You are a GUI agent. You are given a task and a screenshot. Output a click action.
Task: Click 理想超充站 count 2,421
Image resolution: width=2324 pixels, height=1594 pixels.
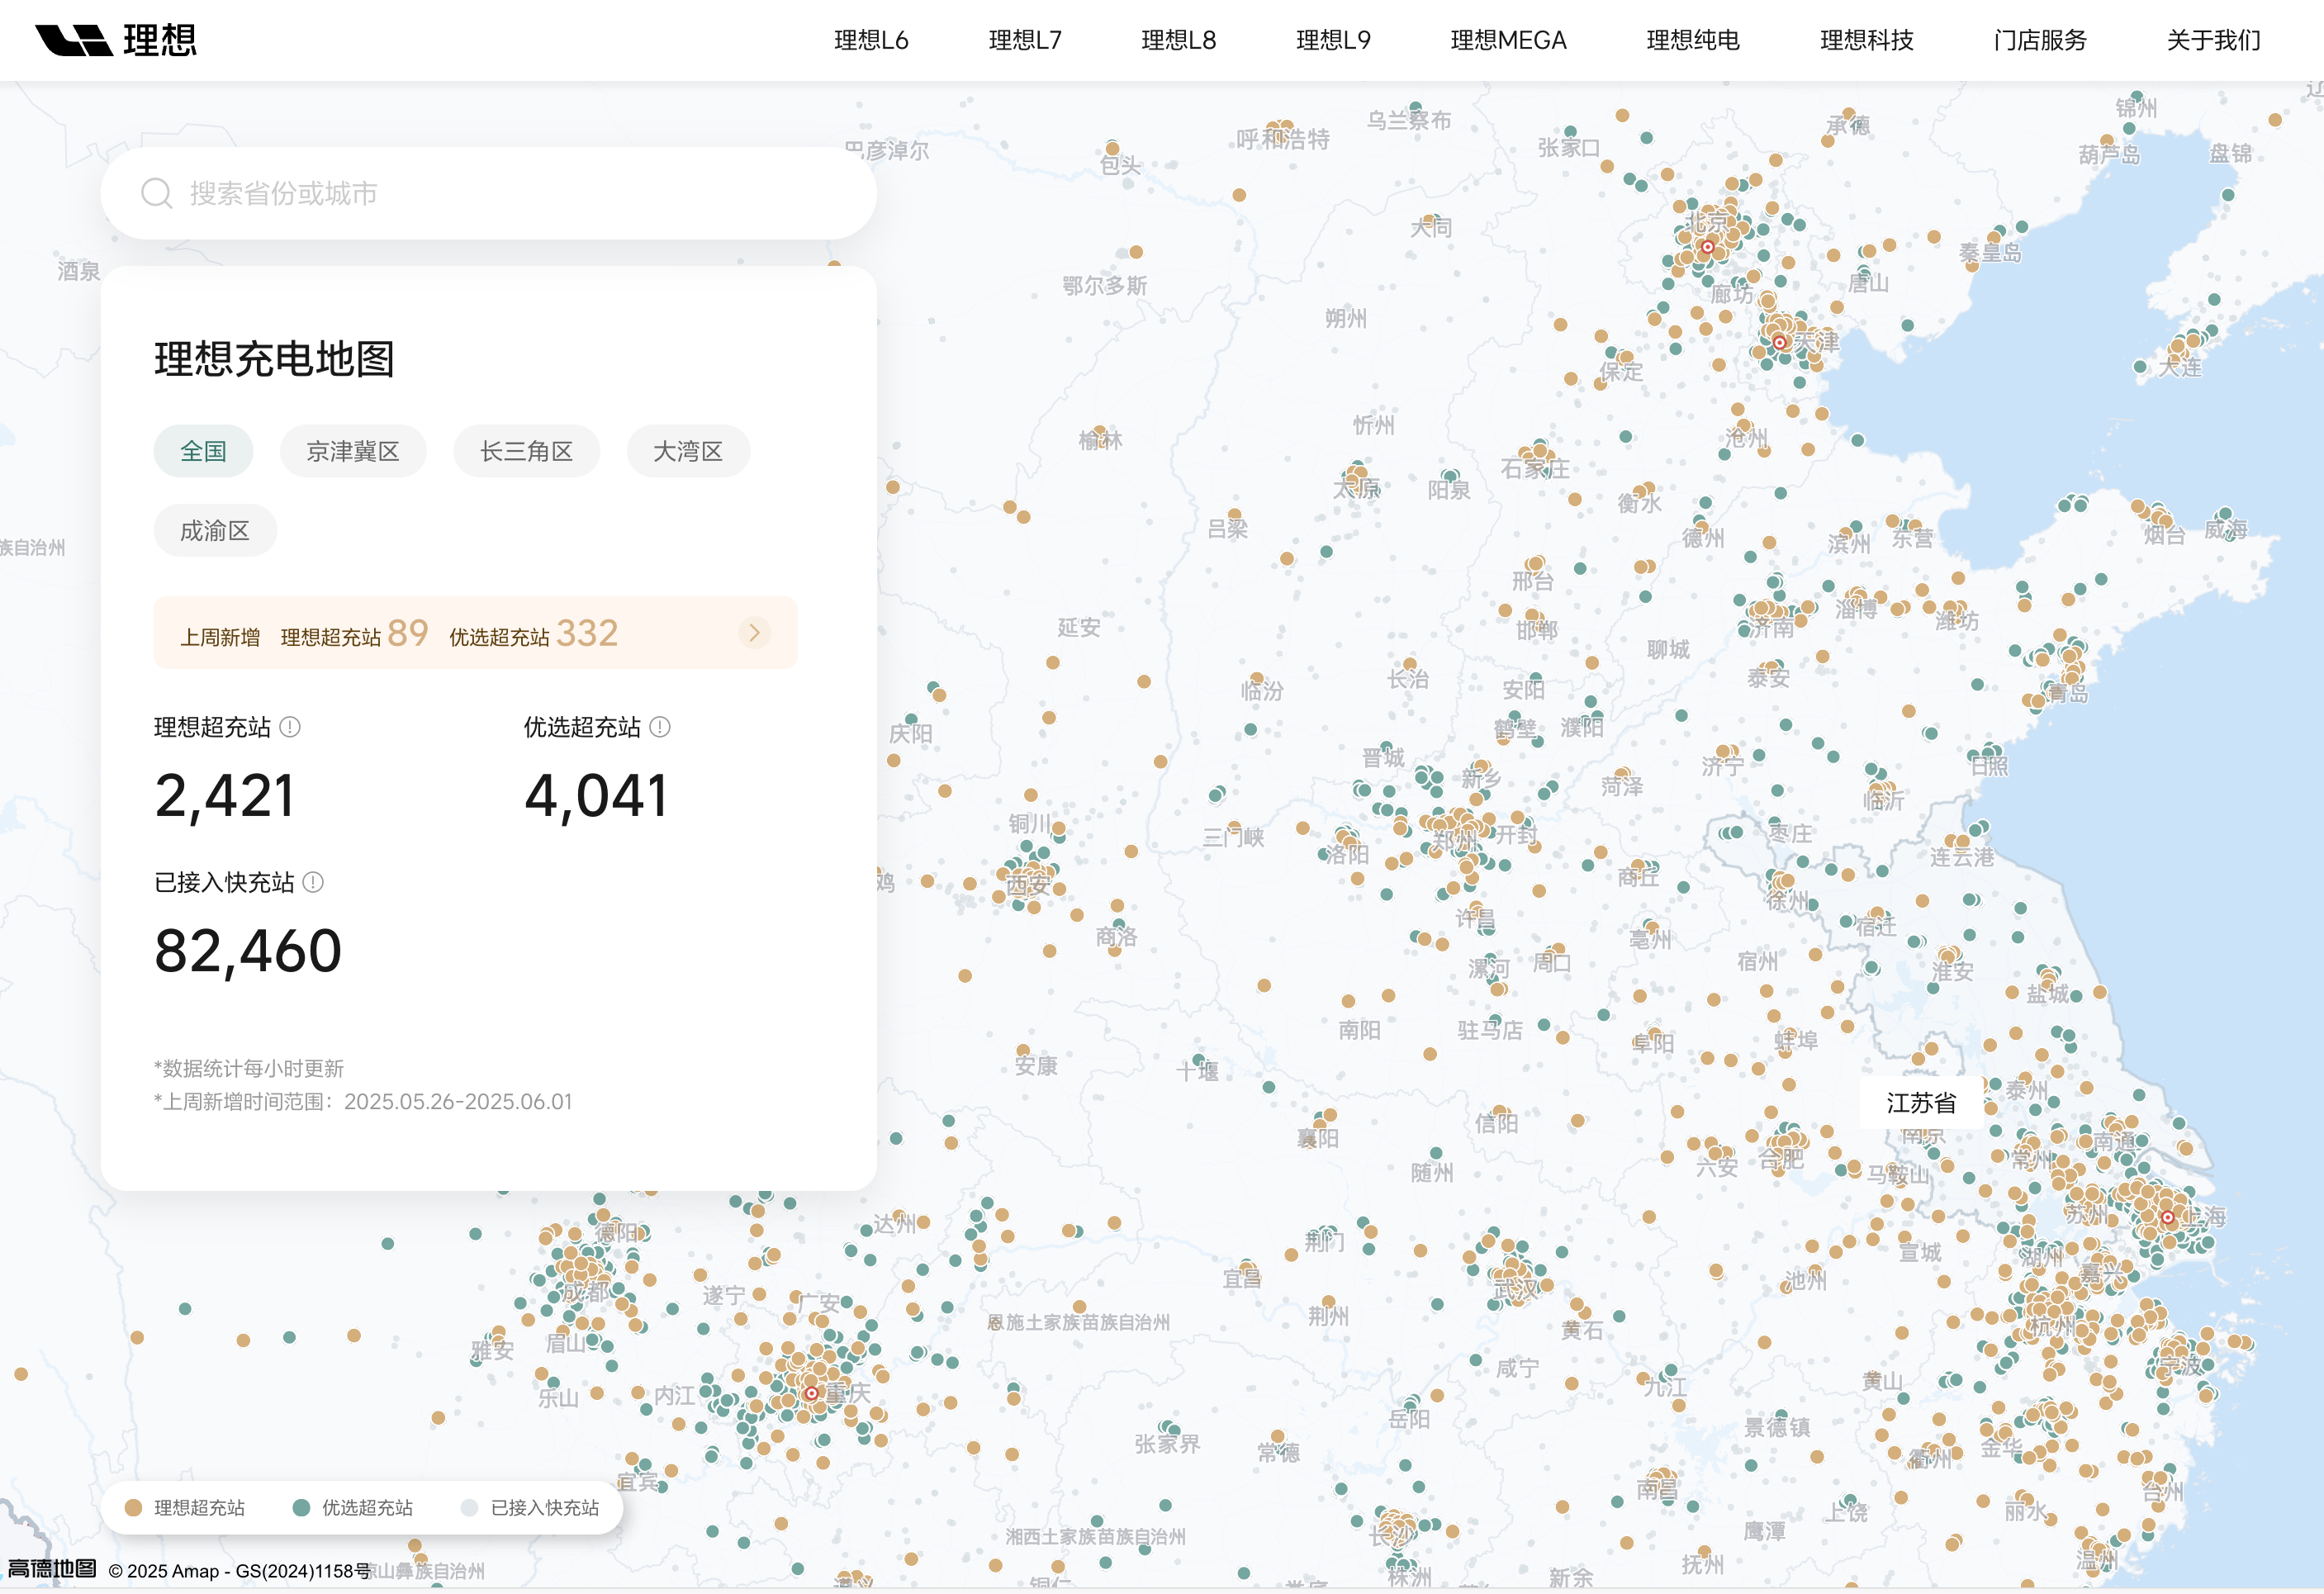coord(225,796)
